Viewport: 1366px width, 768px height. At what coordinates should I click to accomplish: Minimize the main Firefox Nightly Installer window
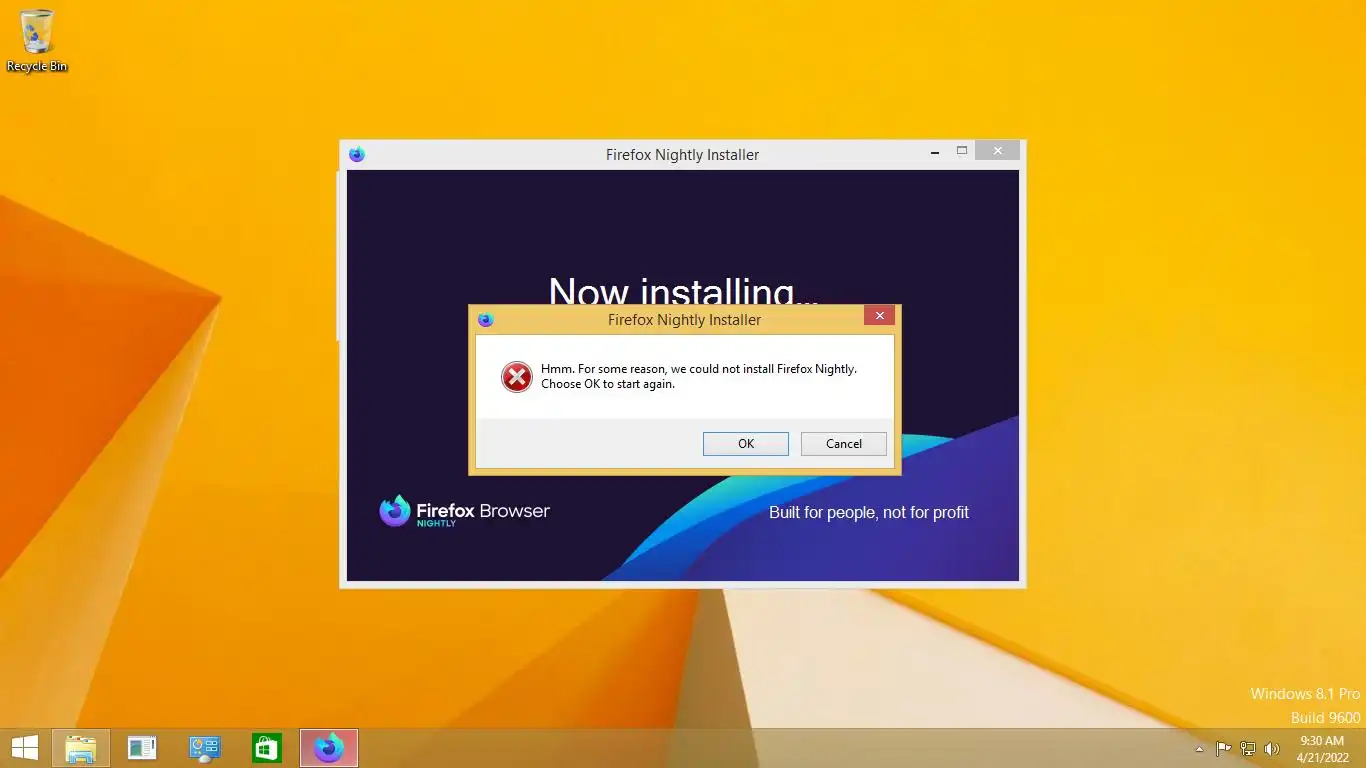point(935,153)
